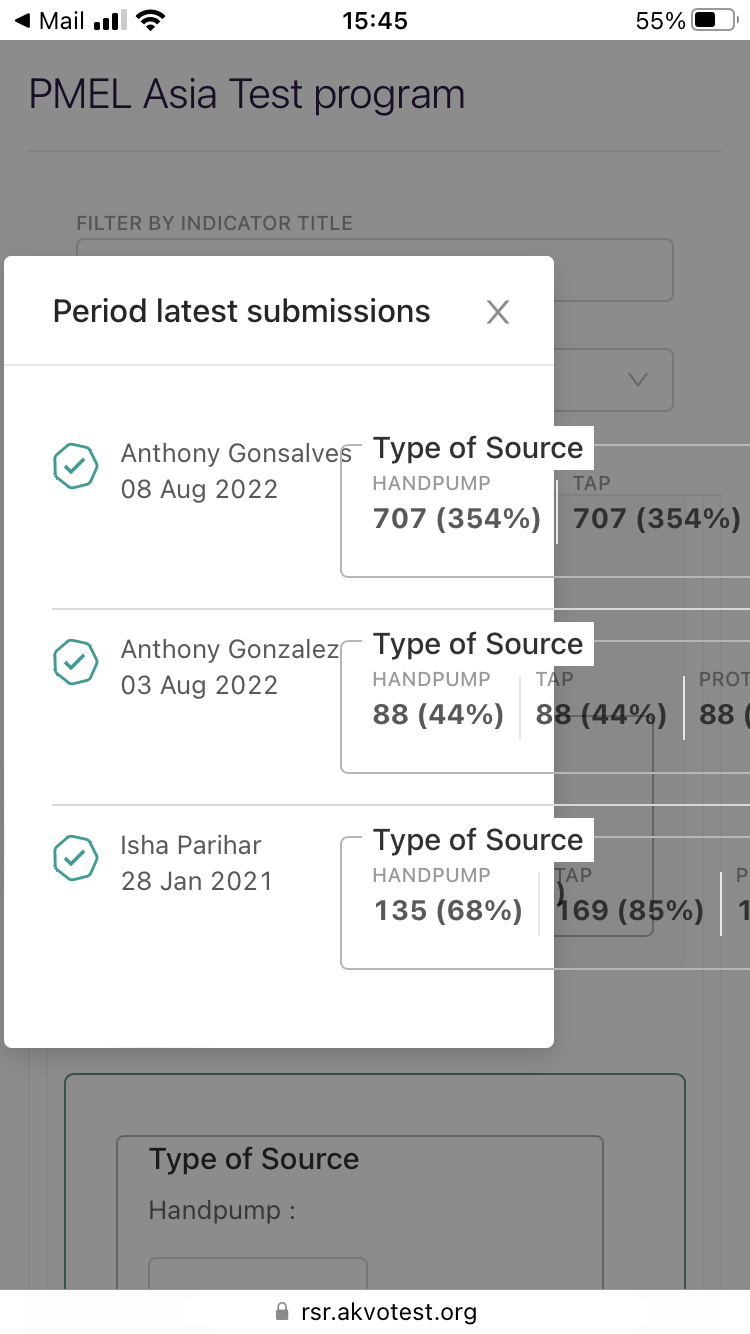Screen dimensions: 750x1334
Task: Click approved checkmark icon for Anthony Gonsalves
Action: (x=75, y=465)
